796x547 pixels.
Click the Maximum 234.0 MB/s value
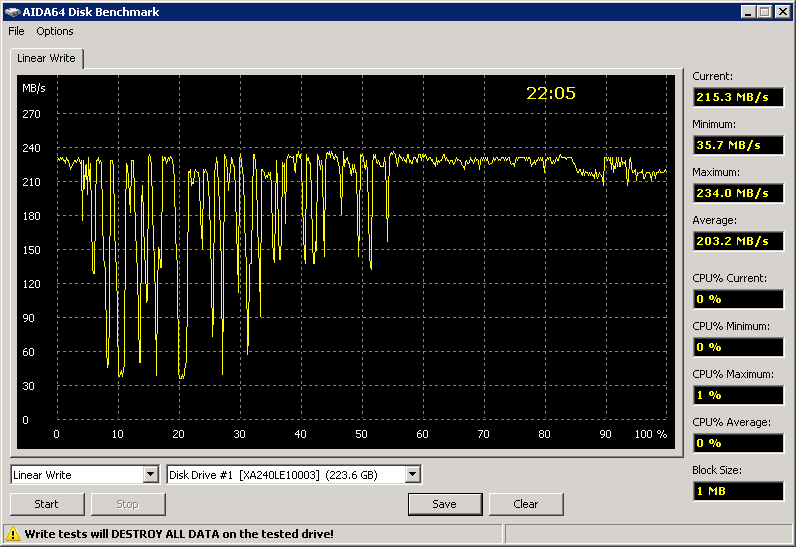[738, 193]
